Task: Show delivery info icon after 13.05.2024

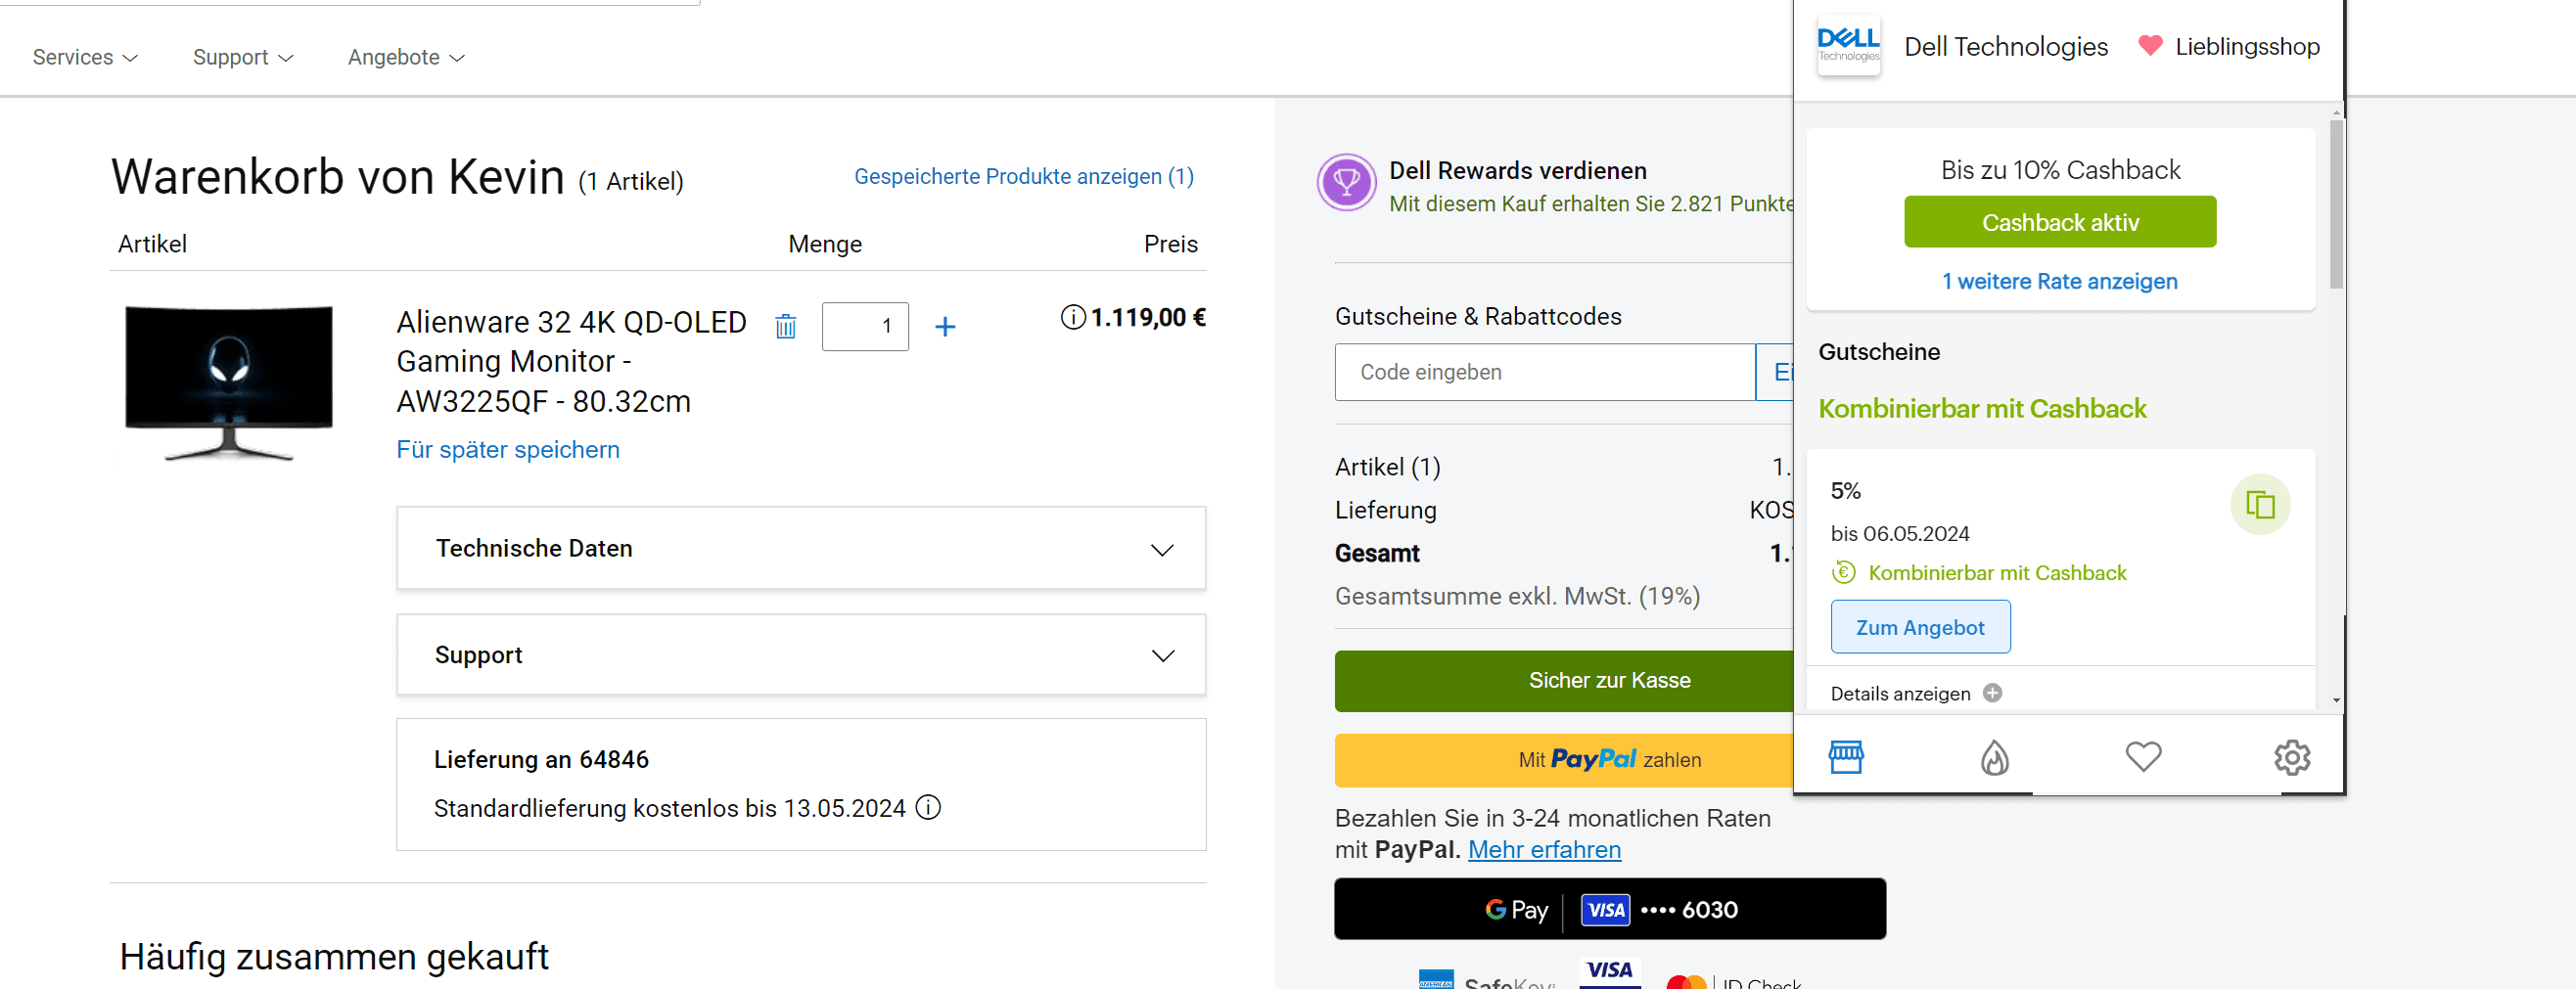Action: 928,807
